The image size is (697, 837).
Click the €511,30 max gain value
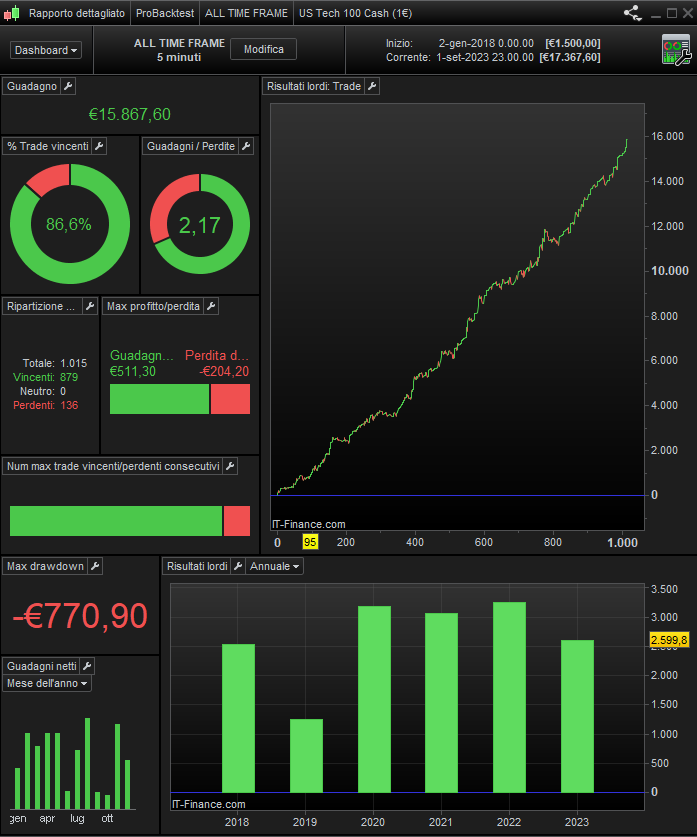[133, 372]
